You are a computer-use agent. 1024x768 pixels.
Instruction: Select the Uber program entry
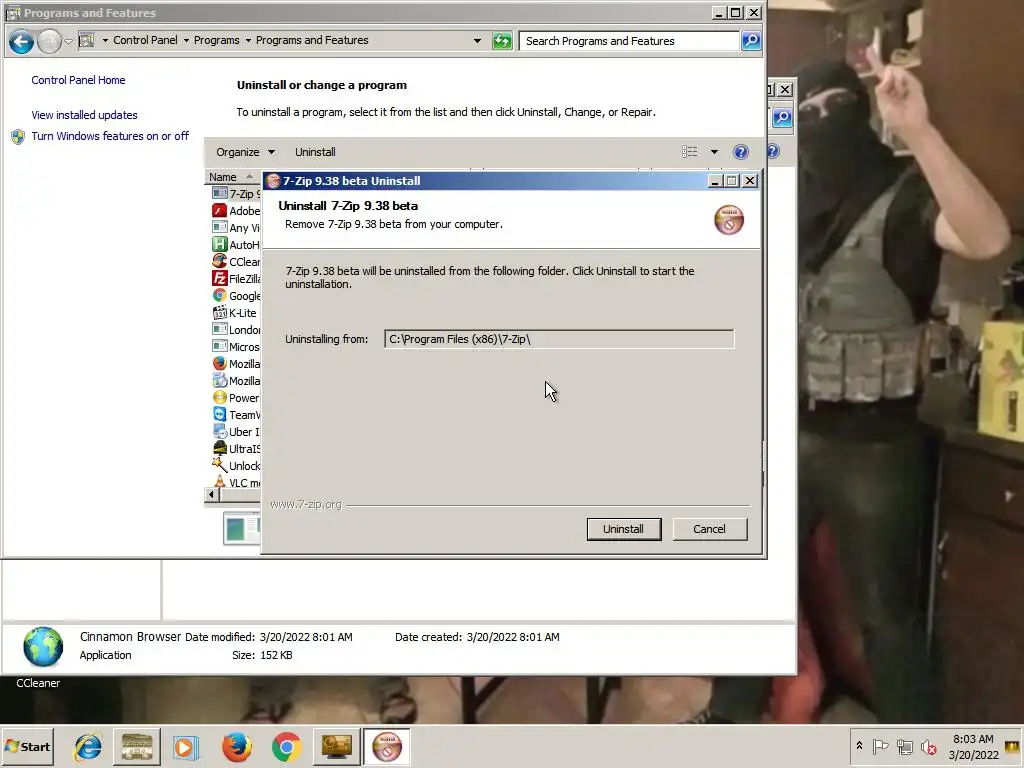pos(236,431)
